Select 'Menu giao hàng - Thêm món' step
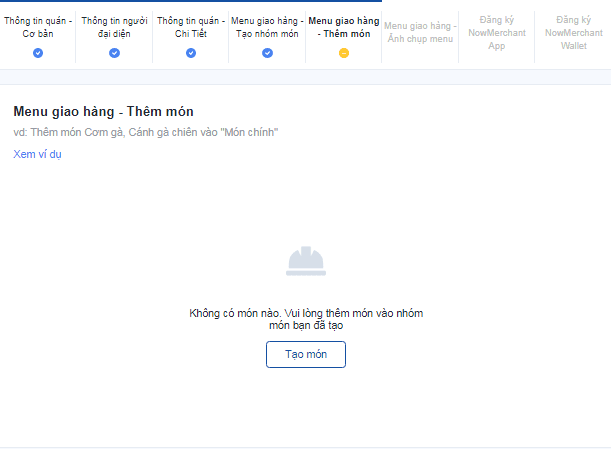This screenshot has width=611, height=449. tap(344, 27)
